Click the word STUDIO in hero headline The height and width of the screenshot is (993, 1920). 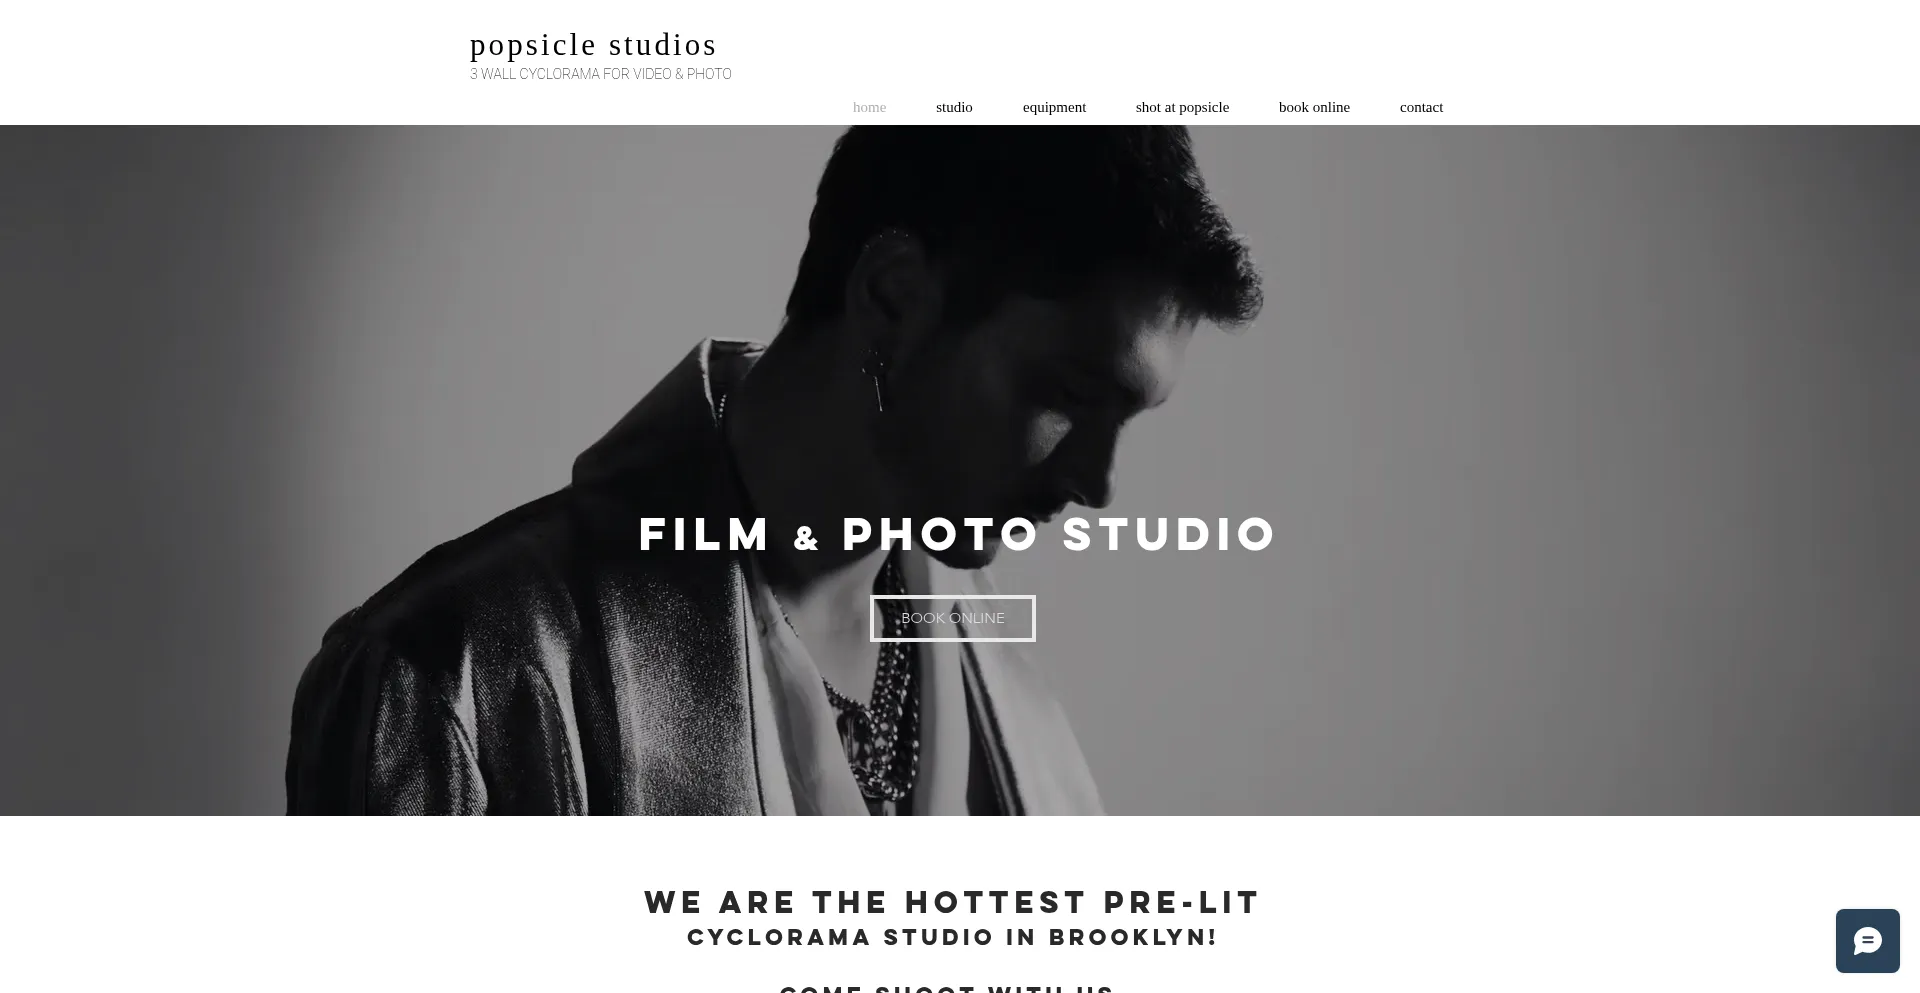tap(1170, 534)
